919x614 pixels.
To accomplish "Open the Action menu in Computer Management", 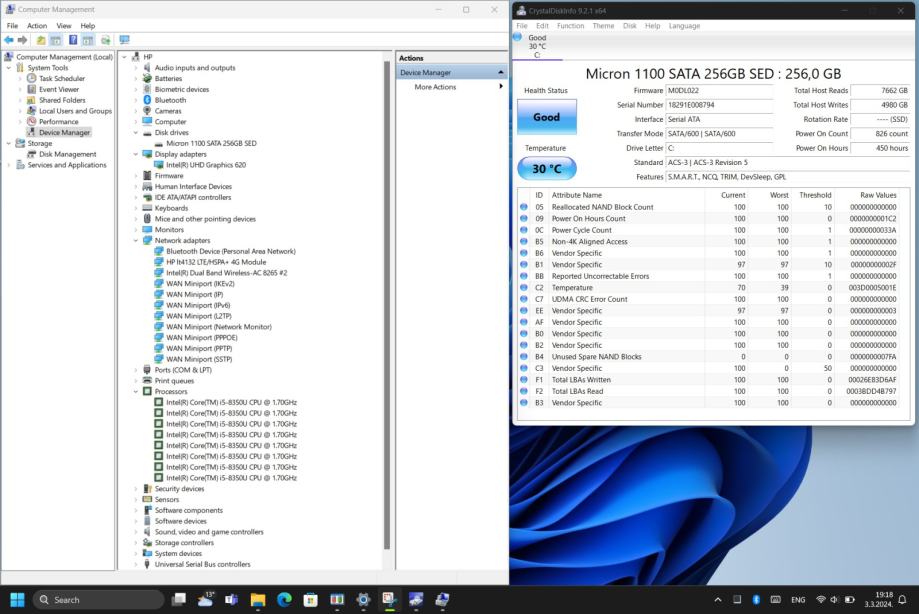I will pos(37,25).
